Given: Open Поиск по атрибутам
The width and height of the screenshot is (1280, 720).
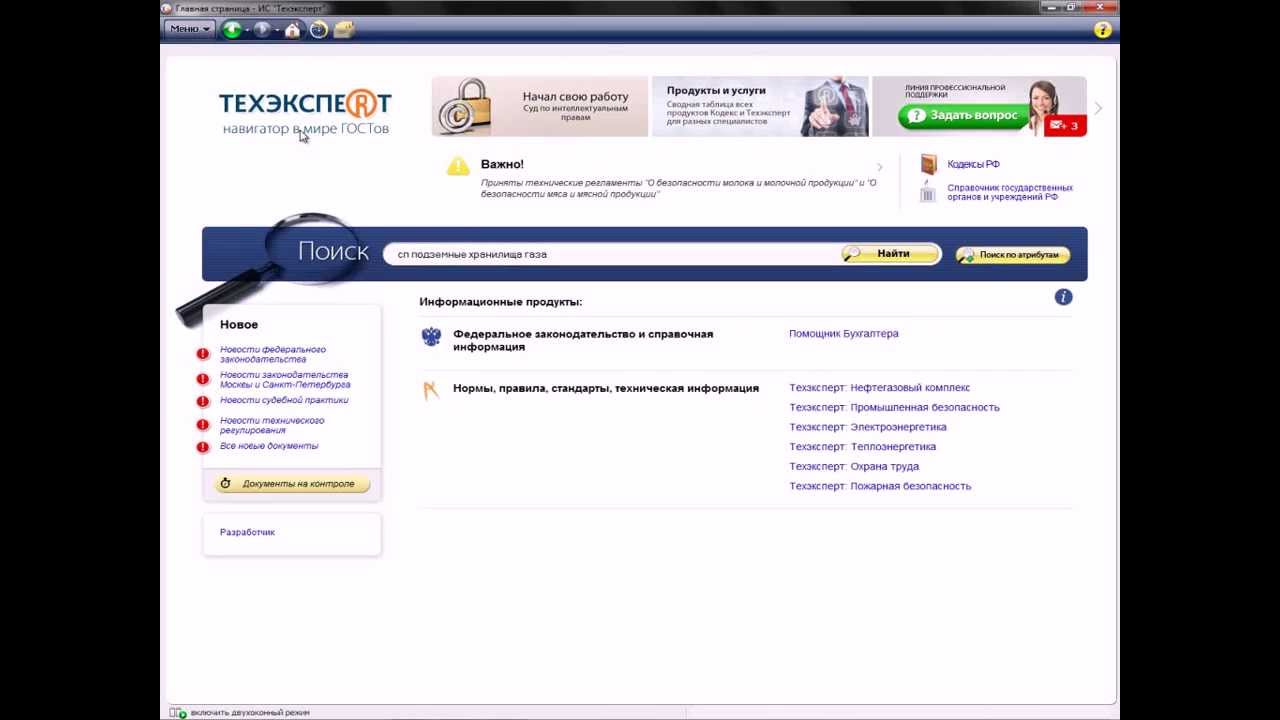Looking at the screenshot, I should pyautogui.click(x=1013, y=255).
